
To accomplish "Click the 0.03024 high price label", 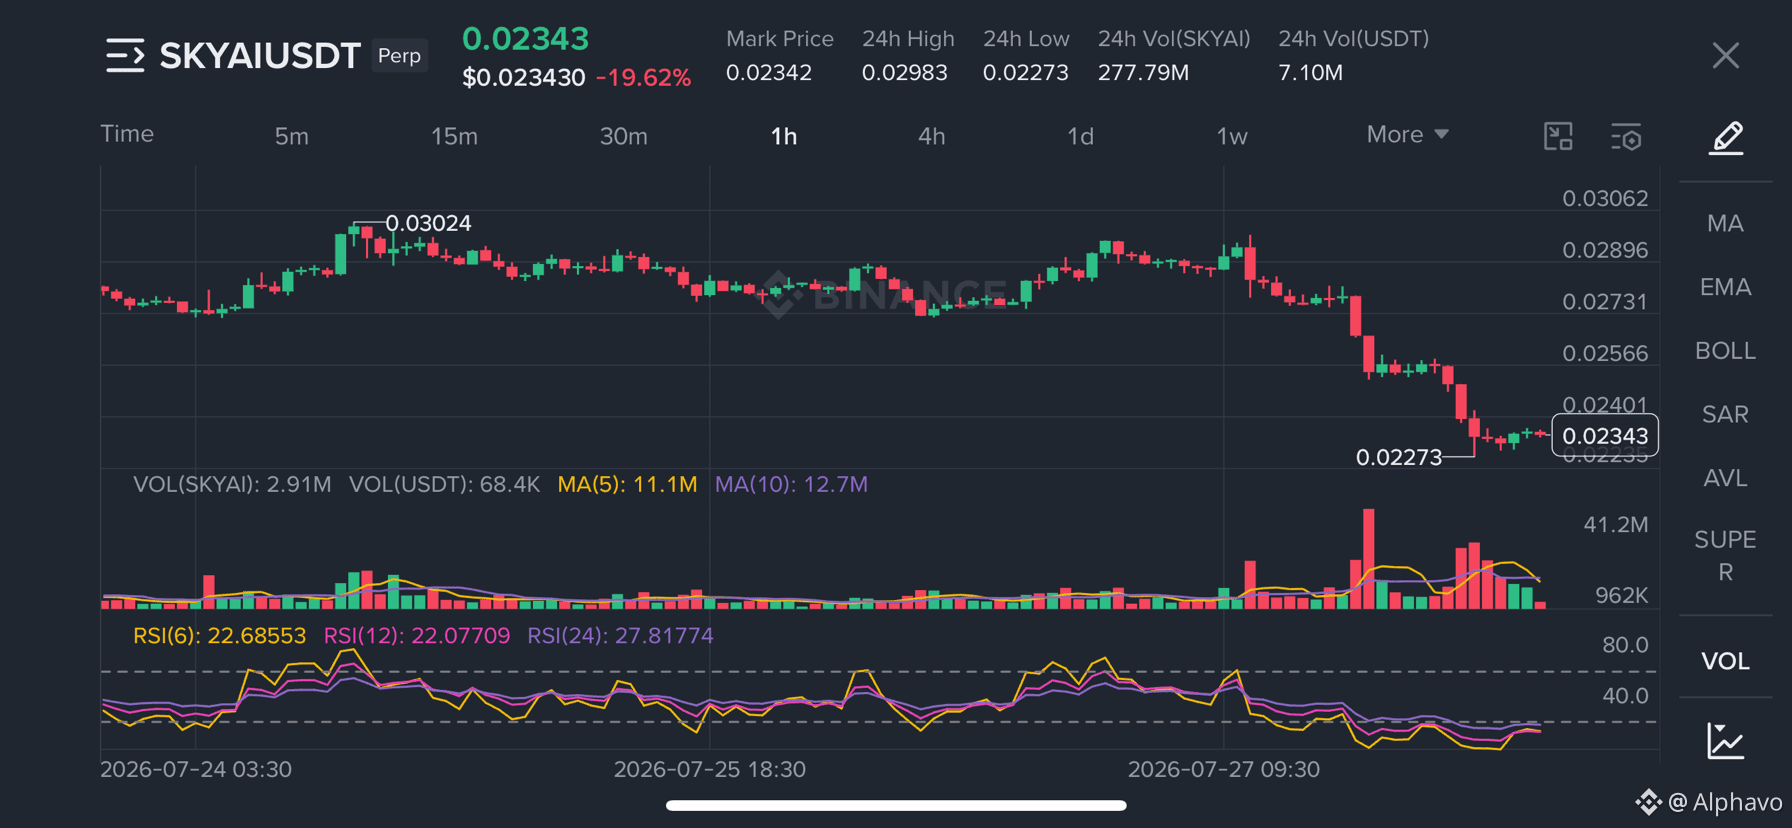I will click(x=428, y=223).
